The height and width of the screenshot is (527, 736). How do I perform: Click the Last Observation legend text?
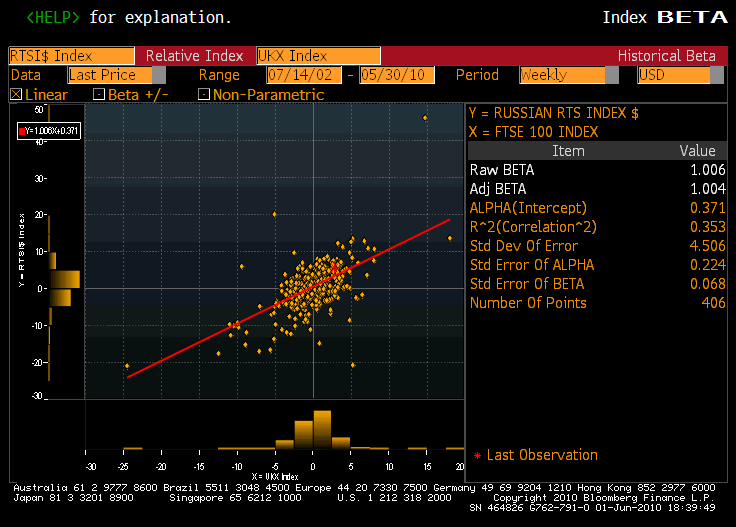(542, 455)
